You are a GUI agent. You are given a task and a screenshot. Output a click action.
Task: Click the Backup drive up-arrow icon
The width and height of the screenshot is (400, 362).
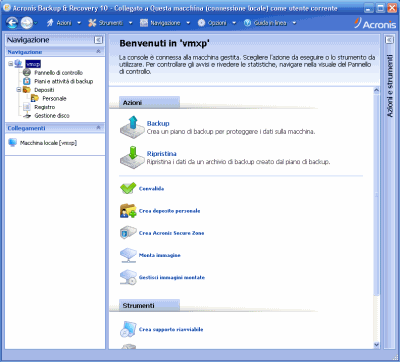(132, 127)
